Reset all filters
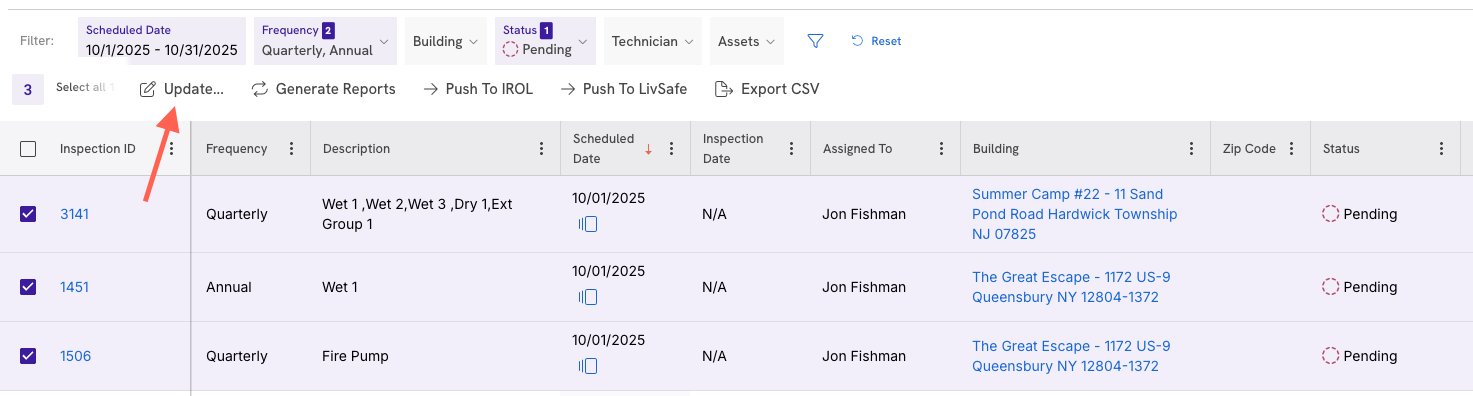This screenshot has width=1473, height=396. point(876,41)
